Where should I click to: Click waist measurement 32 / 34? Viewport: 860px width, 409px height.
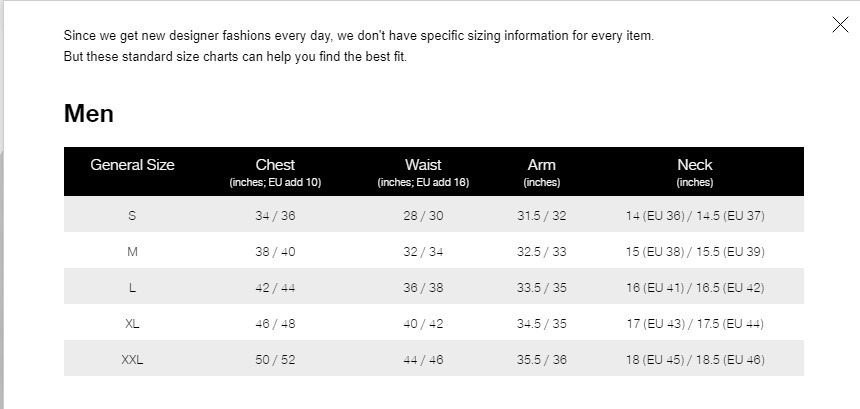pos(423,252)
